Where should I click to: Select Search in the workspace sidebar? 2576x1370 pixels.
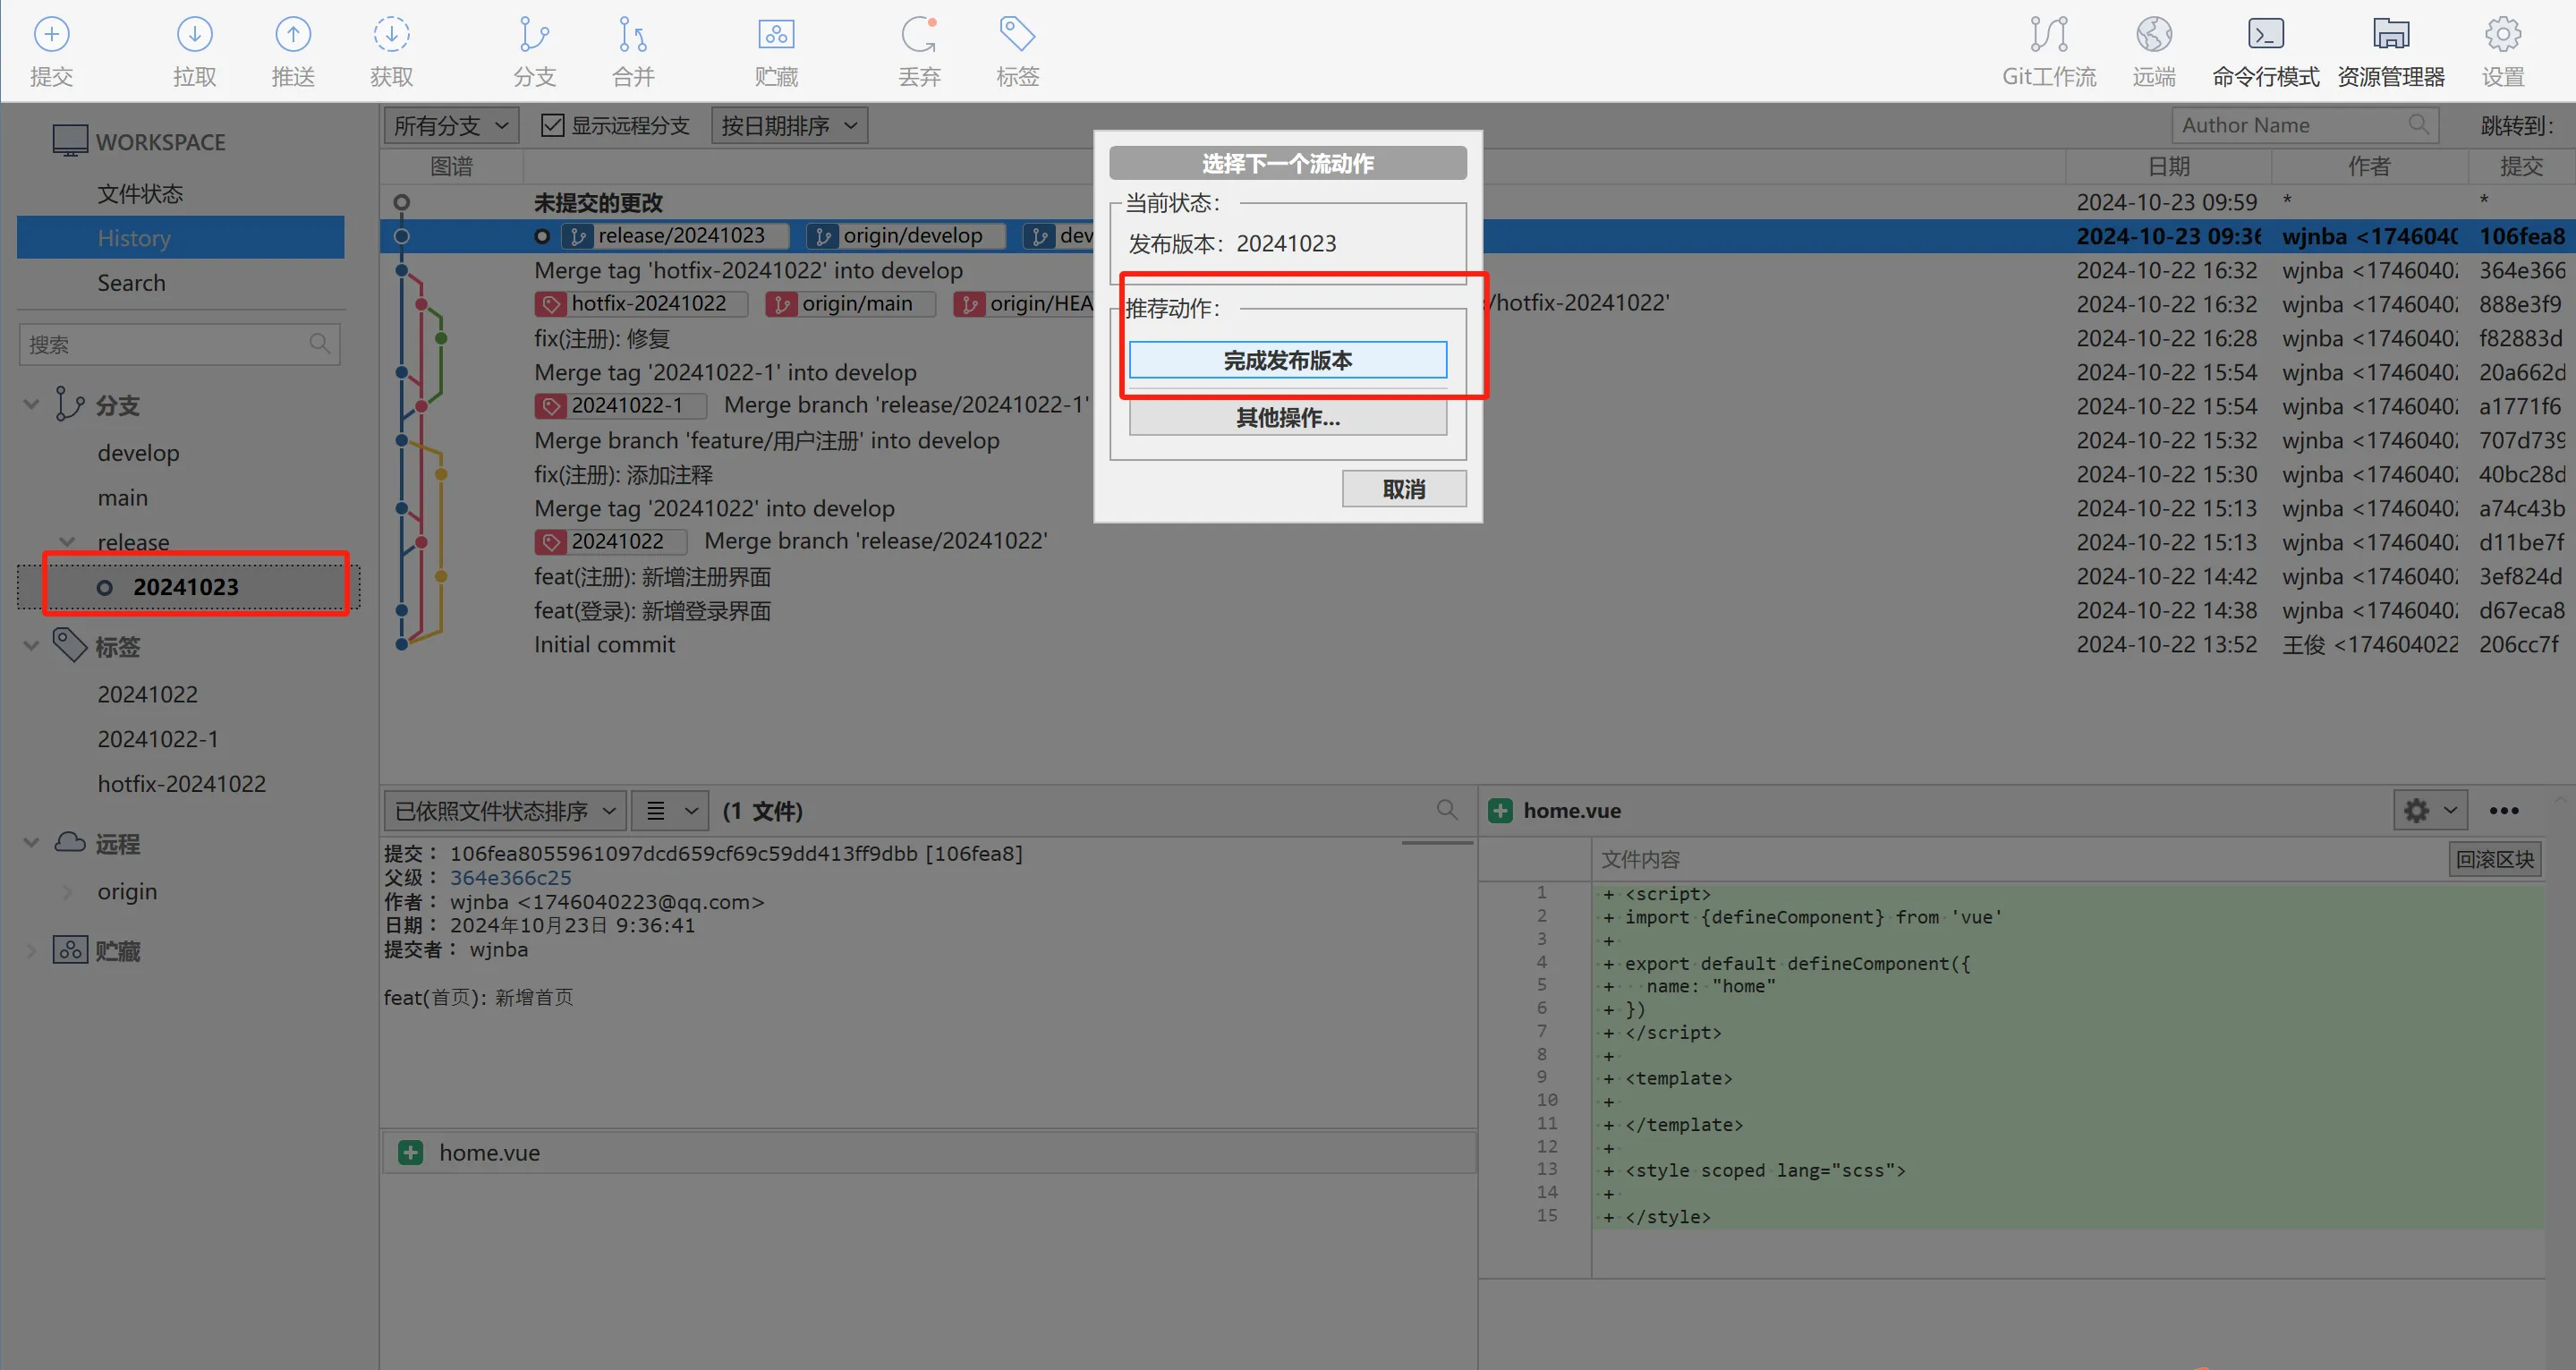click(131, 283)
